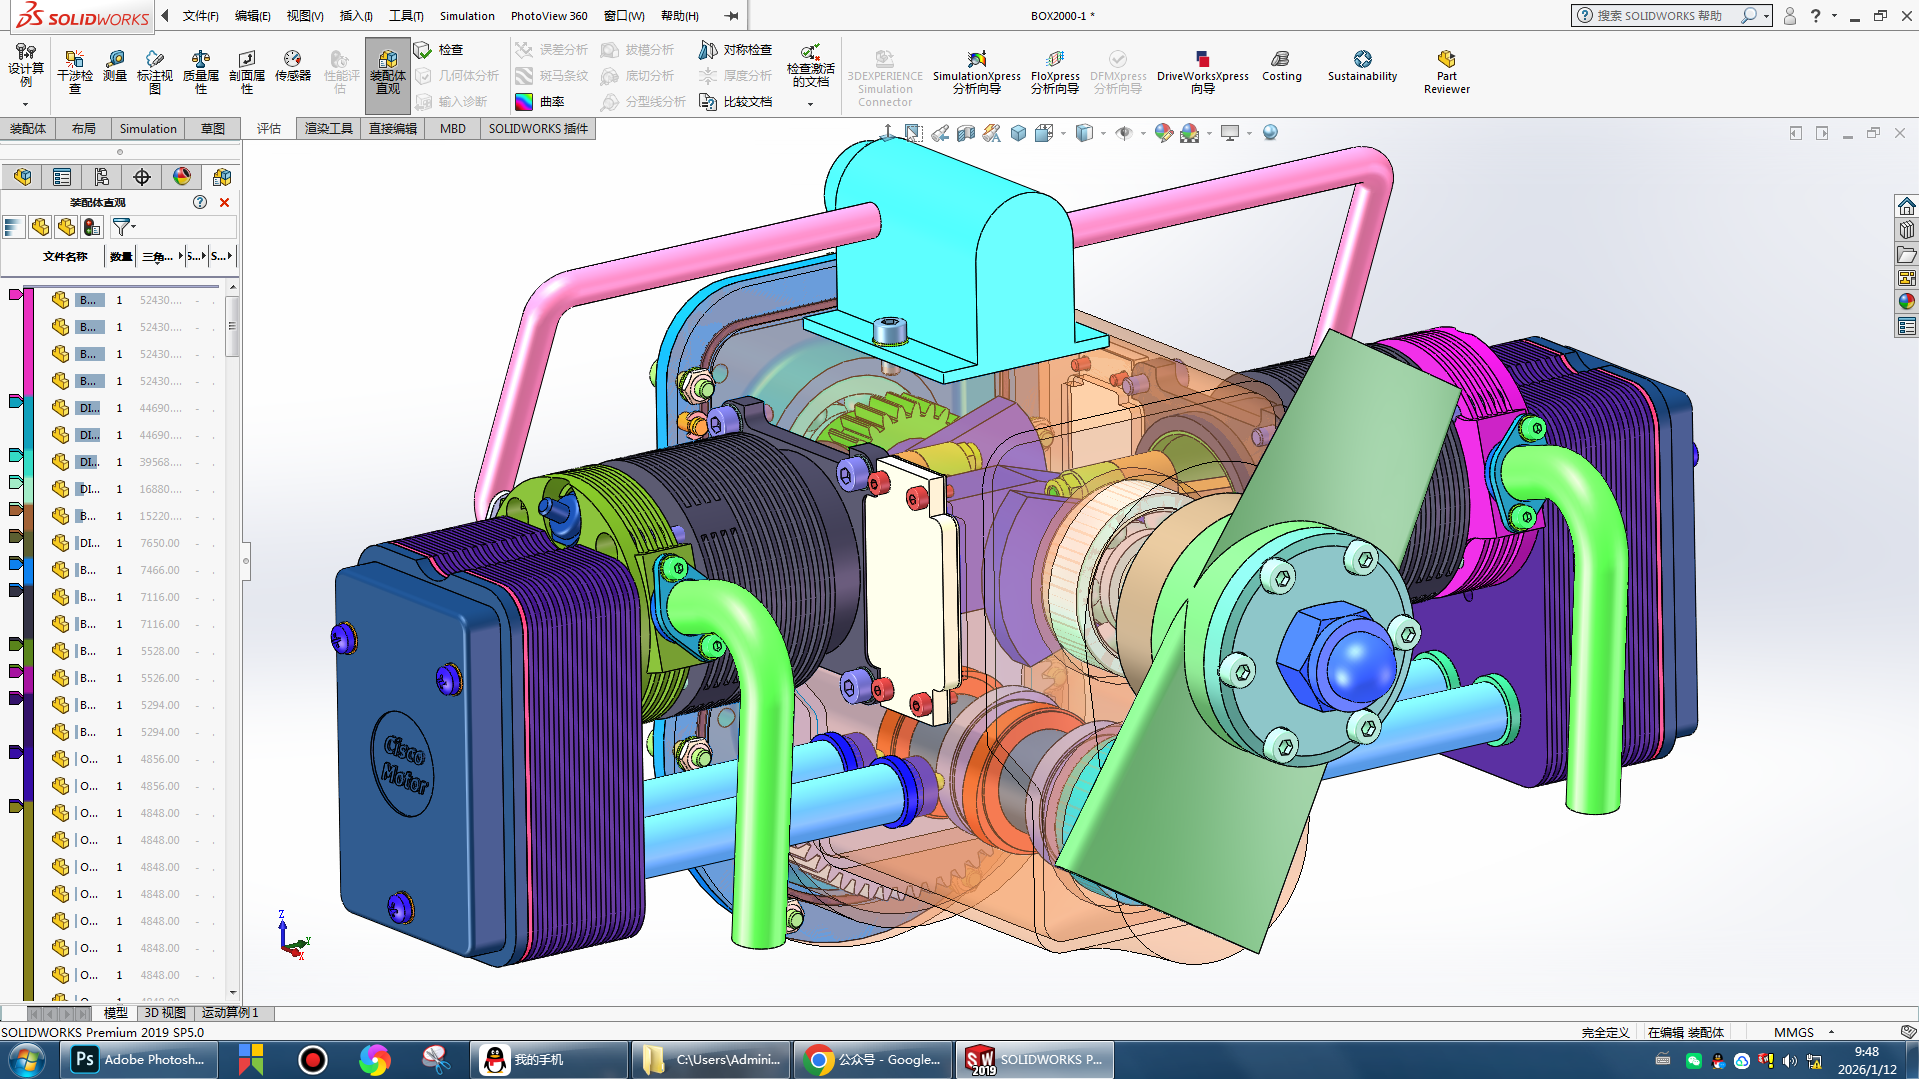Expand Check Active Document dropdown arrow

click(x=810, y=104)
